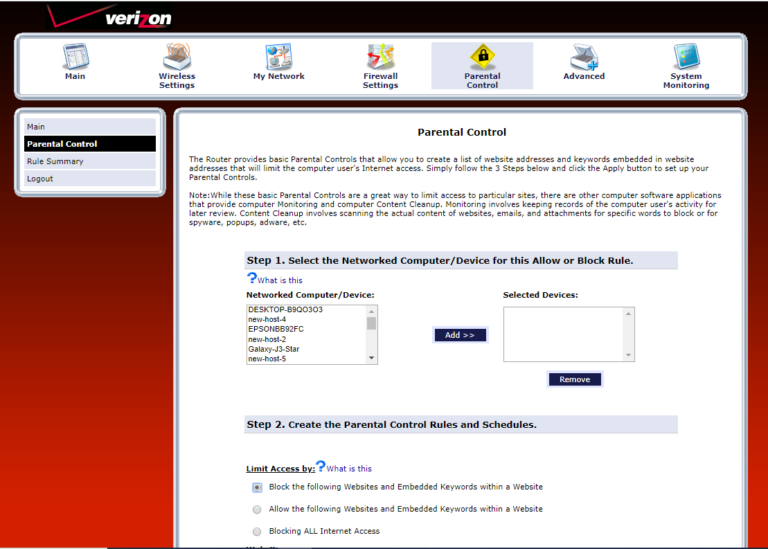Select new-host-5 in device list
The height and width of the screenshot is (549, 768).
tap(307, 359)
